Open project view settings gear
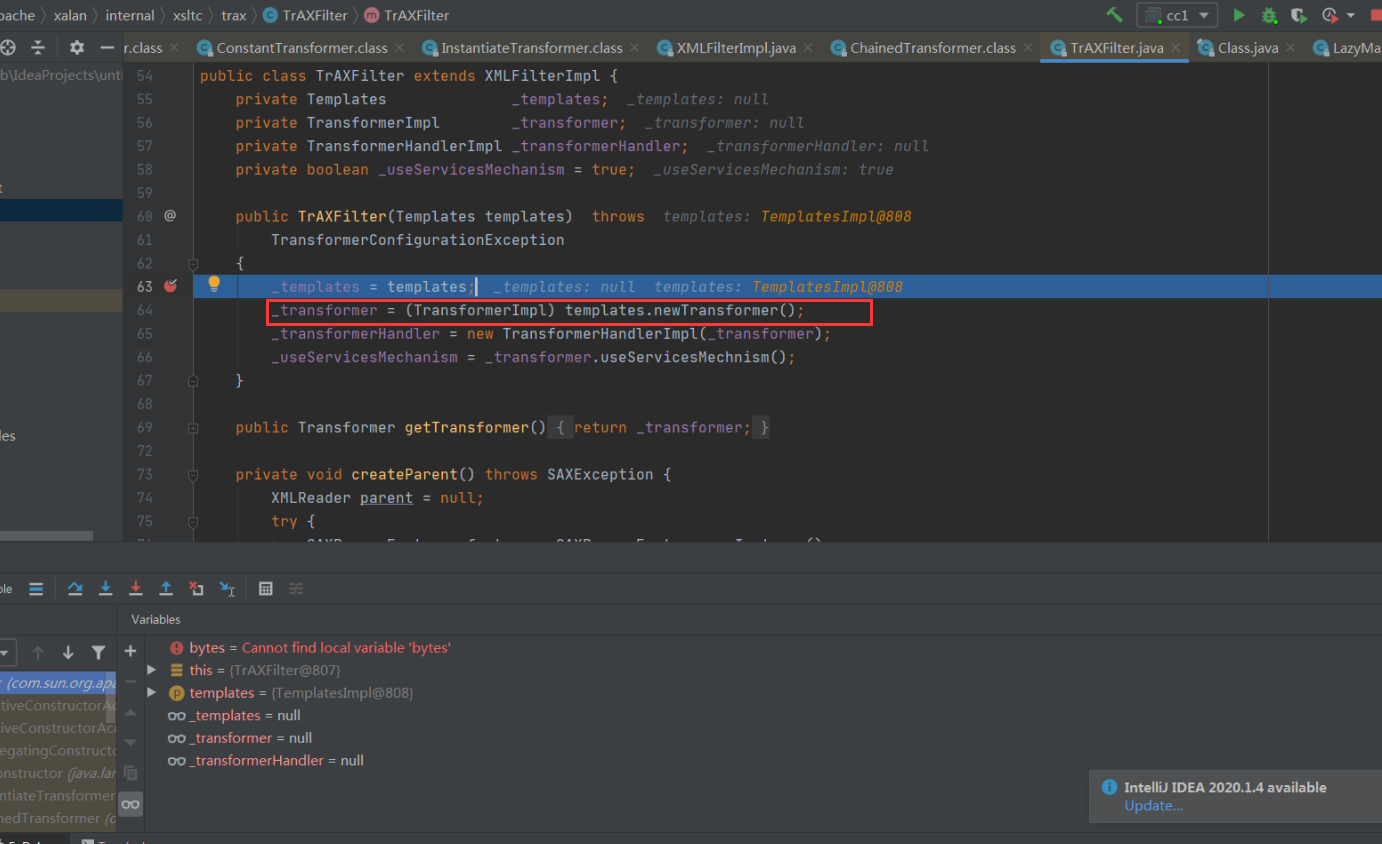 [77, 47]
